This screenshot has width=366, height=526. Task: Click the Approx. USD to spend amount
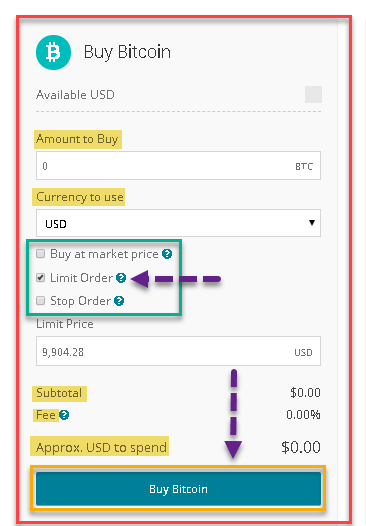coord(301,447)
